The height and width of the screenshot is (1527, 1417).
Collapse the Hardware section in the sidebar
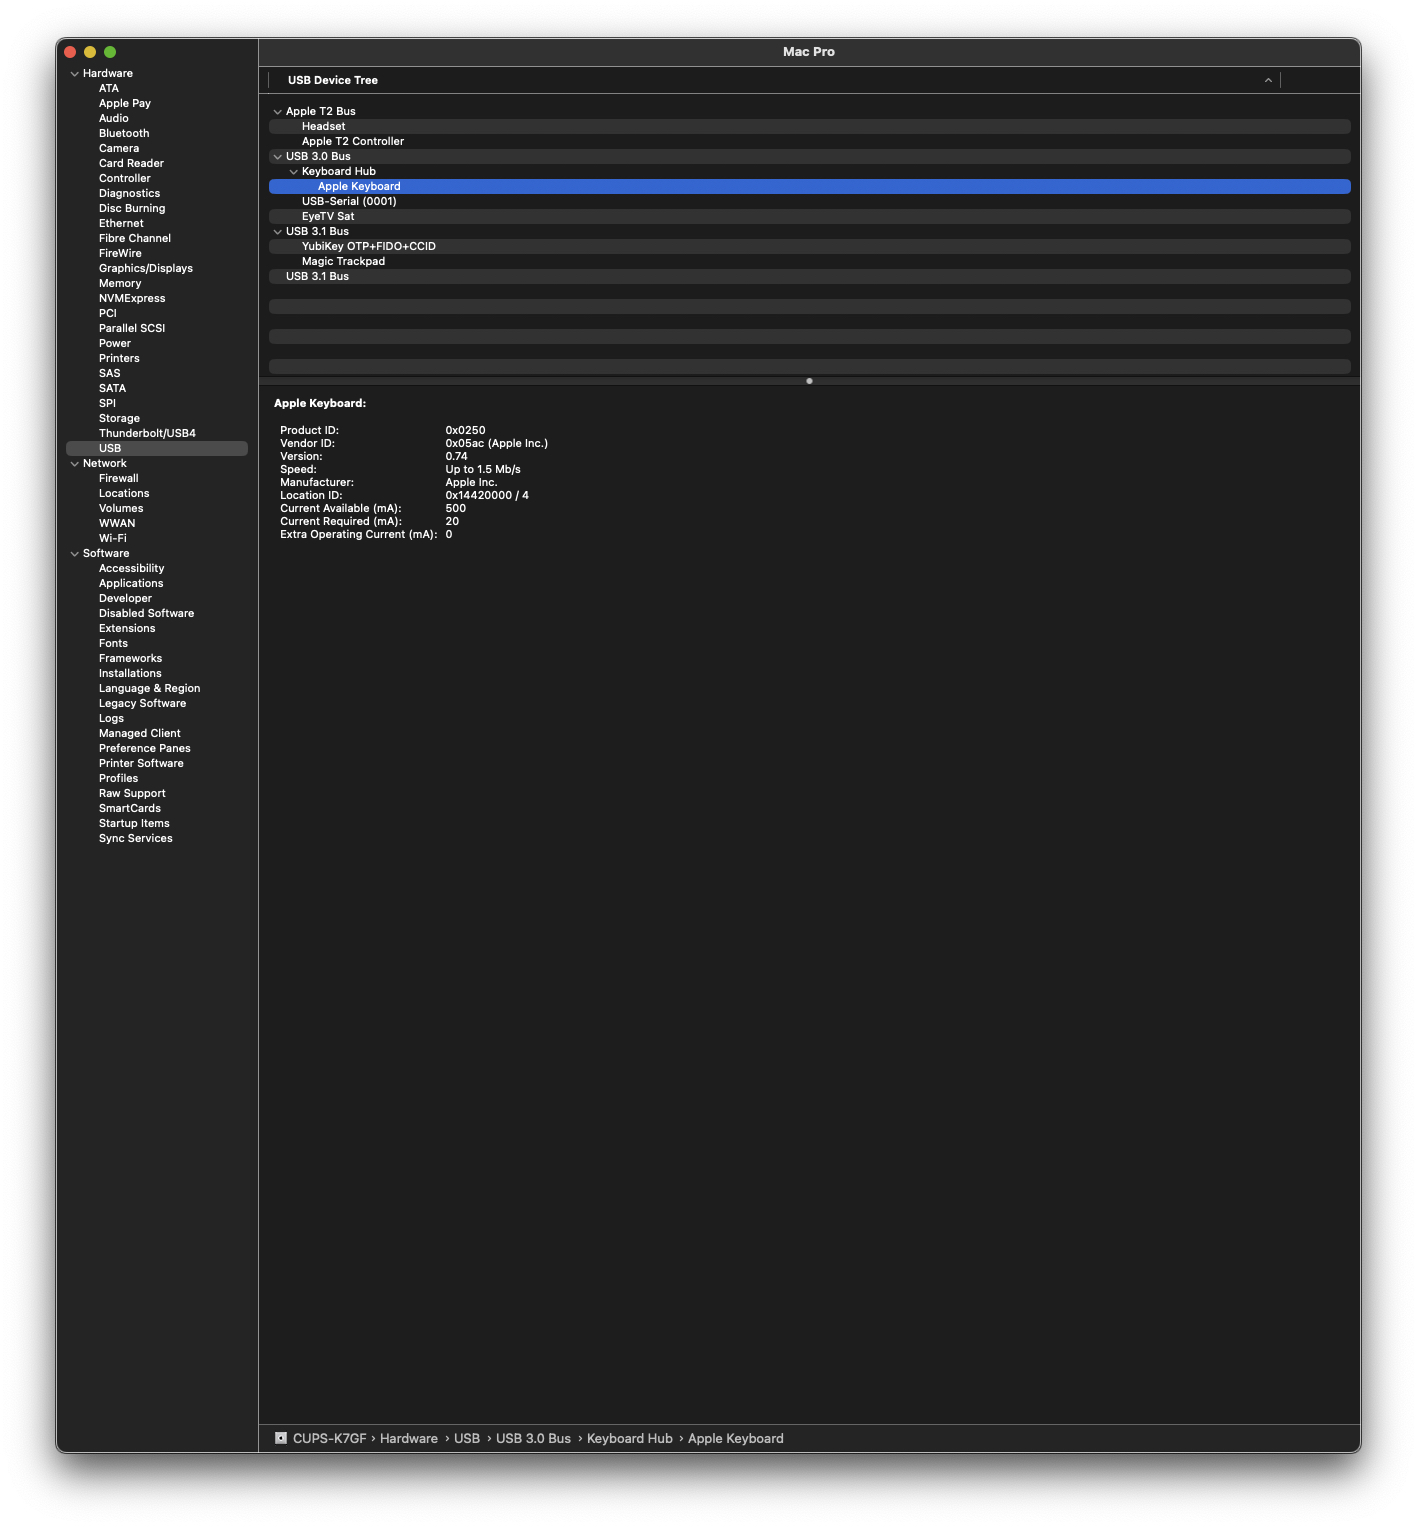click(74, 74)
